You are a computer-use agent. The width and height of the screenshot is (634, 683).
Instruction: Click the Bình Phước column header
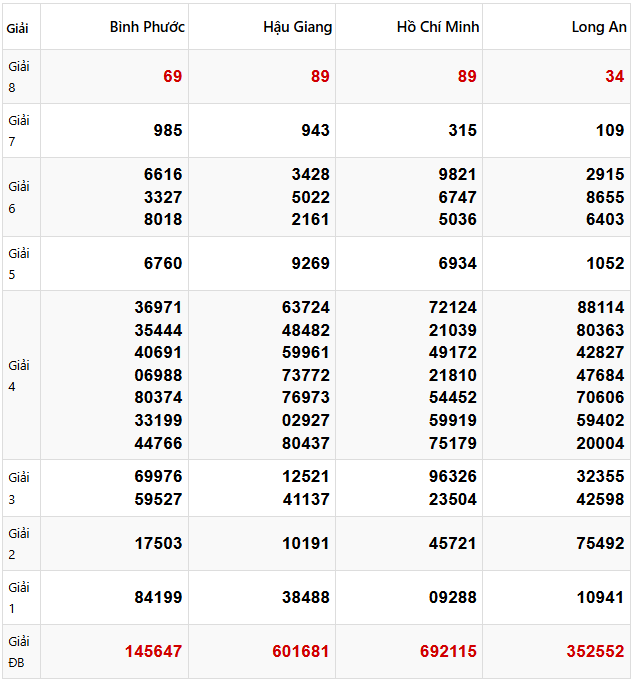(x=147, y=27)
